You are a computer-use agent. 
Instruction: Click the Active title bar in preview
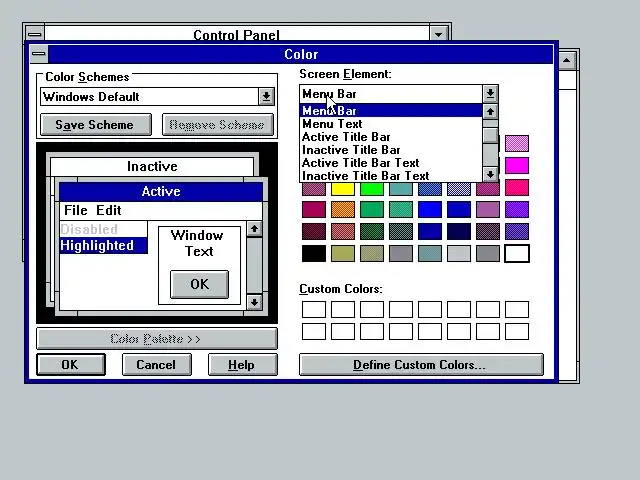click(161, 191)
